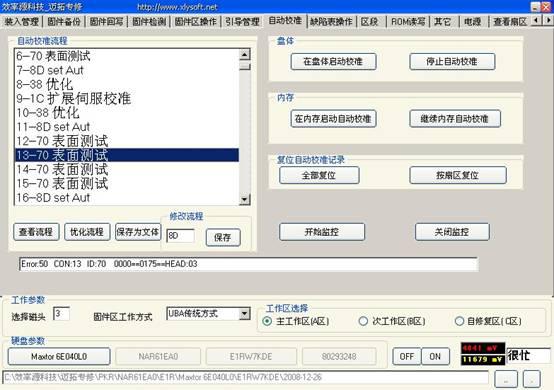Select highlighted row 13–70 表面测试
The image size is (554, 390).
[x=127, y=155]
